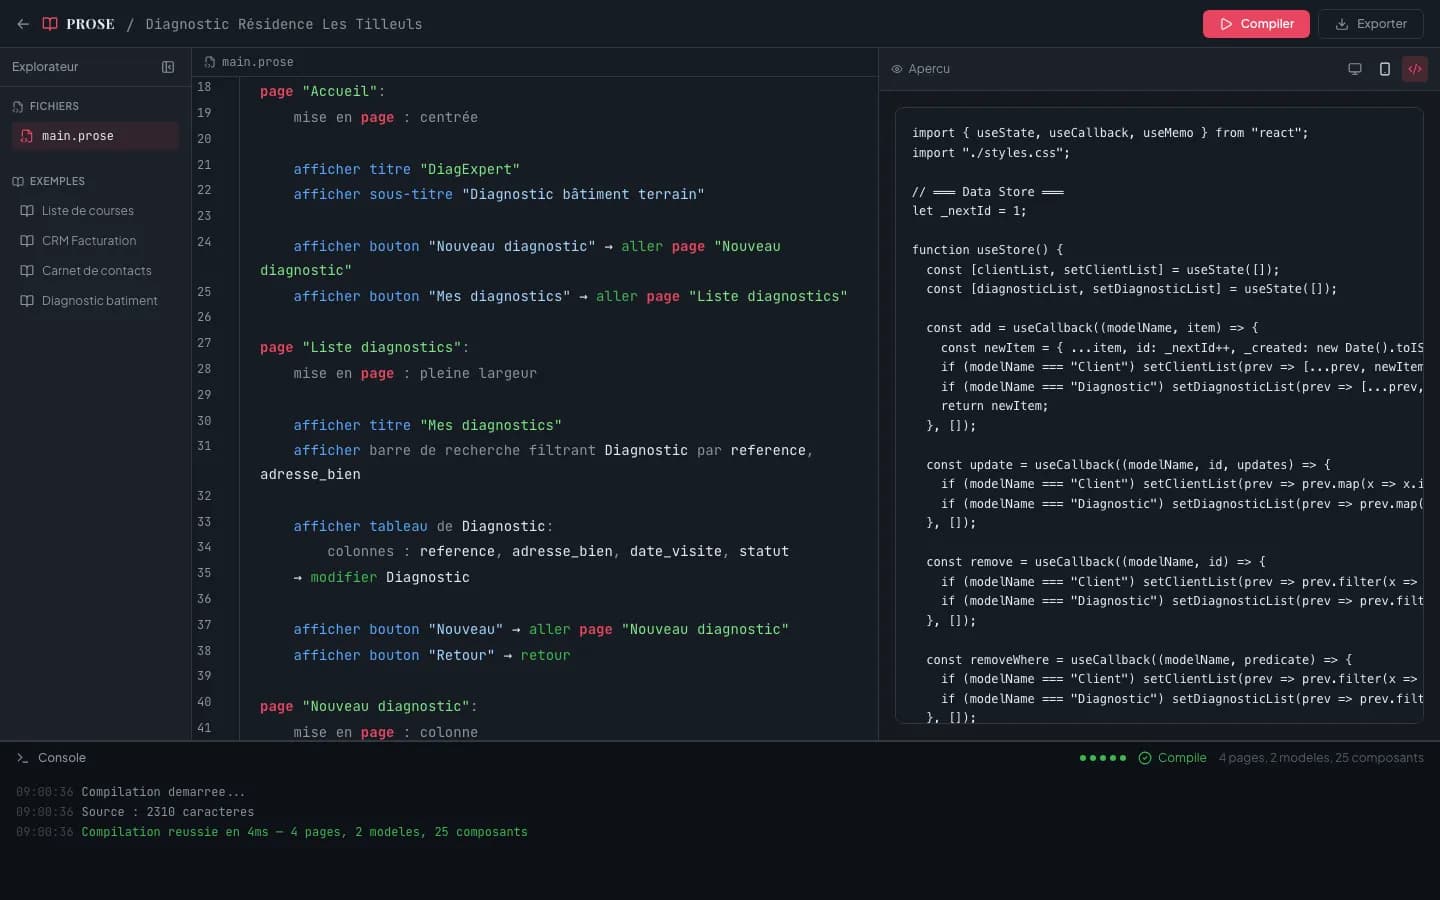1440x900 pixels.
Task: Click the Compiler button
Action: point(1256,24)
